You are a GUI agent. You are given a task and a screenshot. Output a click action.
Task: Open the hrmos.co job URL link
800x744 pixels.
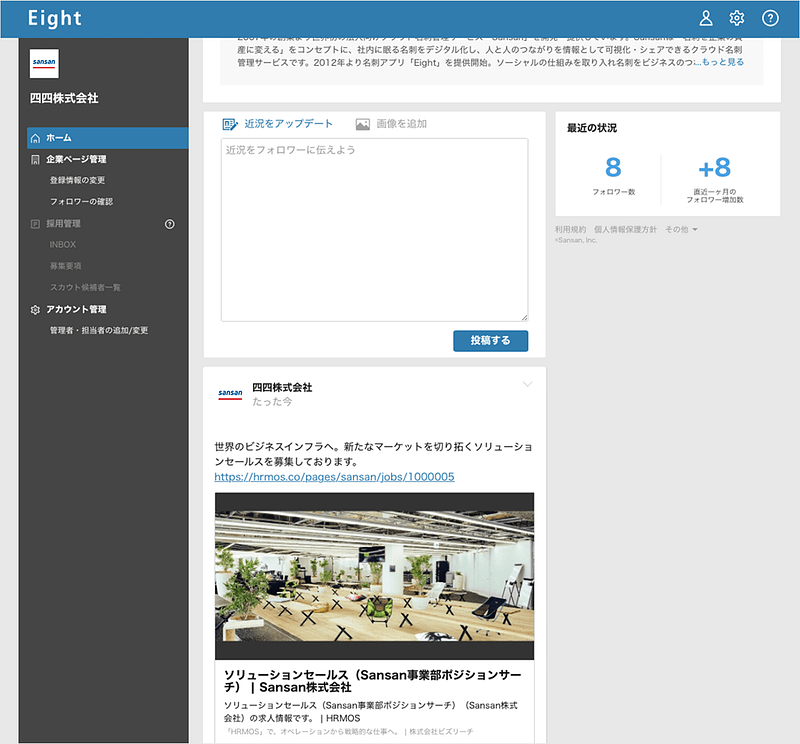334,477
